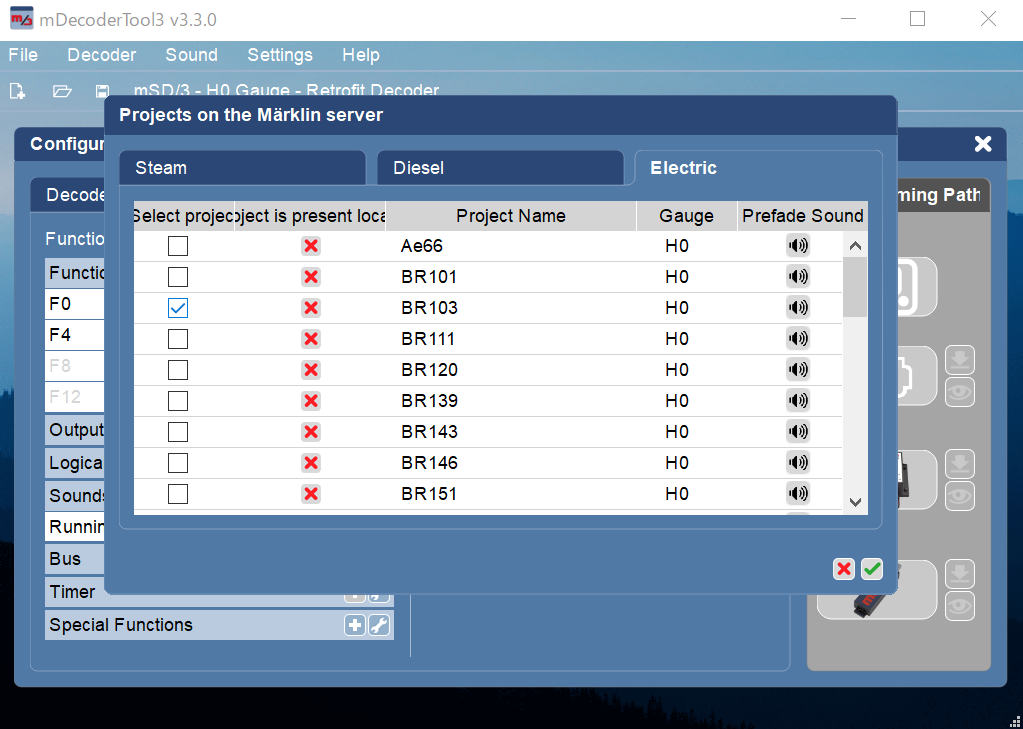Image resolution: width=1023 pixels, height=729 pixels.
Task: Play the prefade sound for BR103
Action: click(797, 308)
